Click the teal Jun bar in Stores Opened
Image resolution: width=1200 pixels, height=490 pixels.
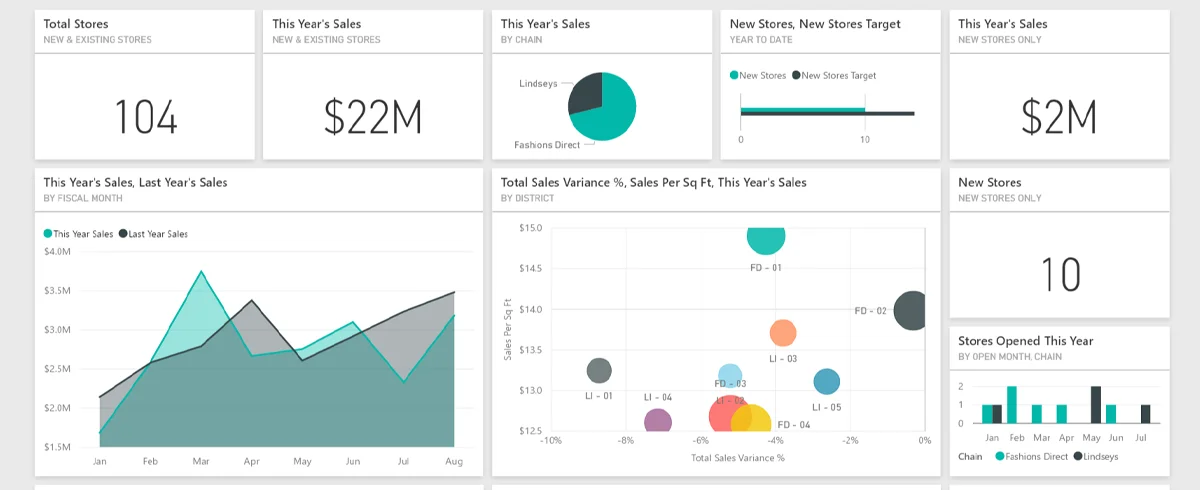1111,414
